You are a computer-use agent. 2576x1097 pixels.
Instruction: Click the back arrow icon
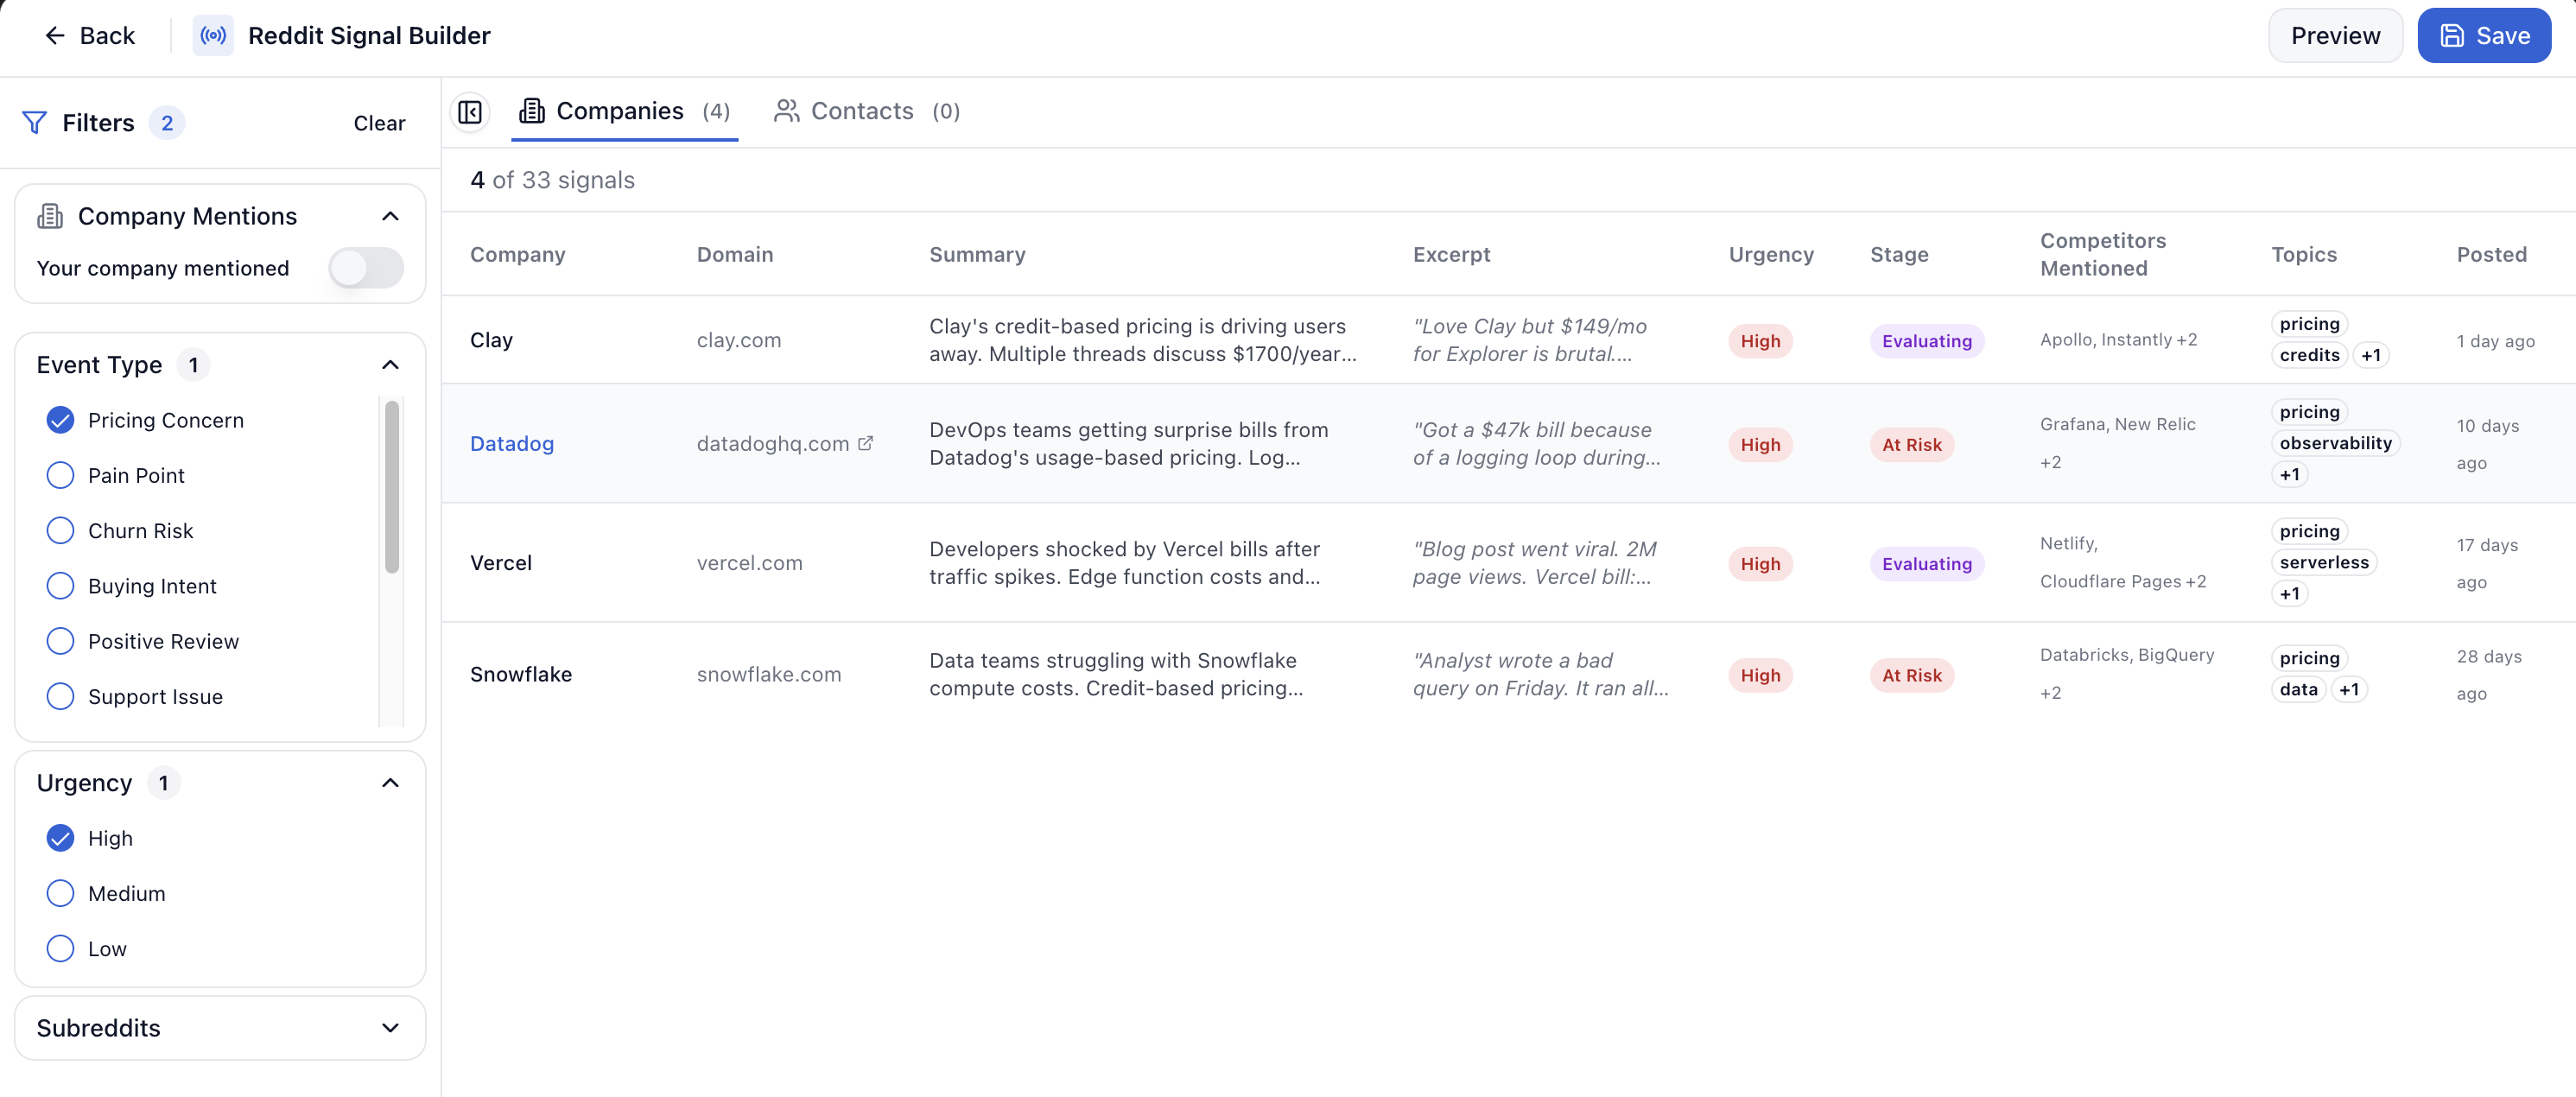pos(54,36)
